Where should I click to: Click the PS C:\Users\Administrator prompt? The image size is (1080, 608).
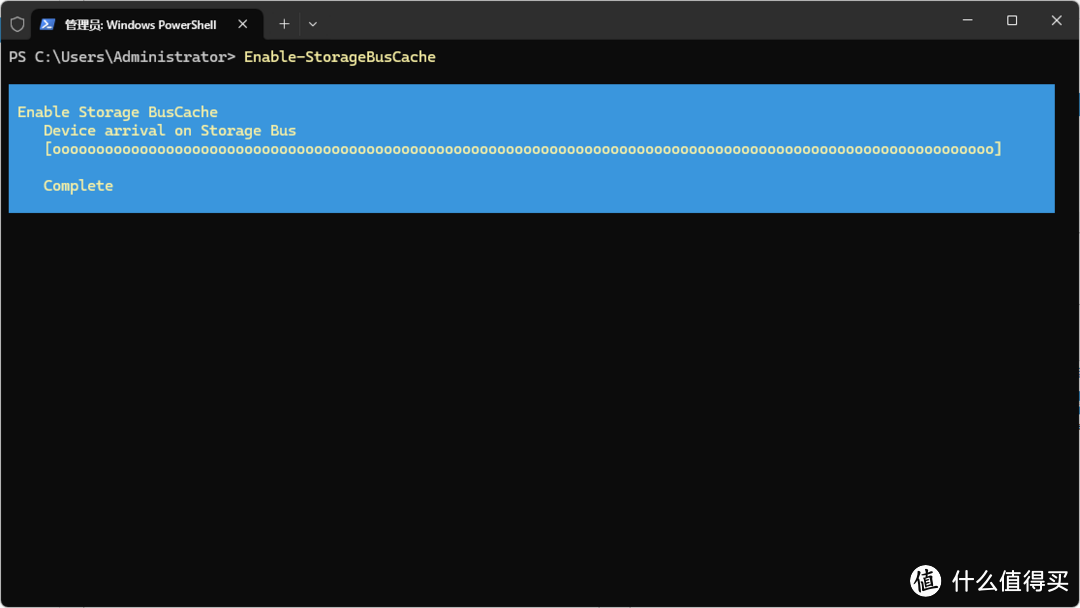tap(122, 57)
